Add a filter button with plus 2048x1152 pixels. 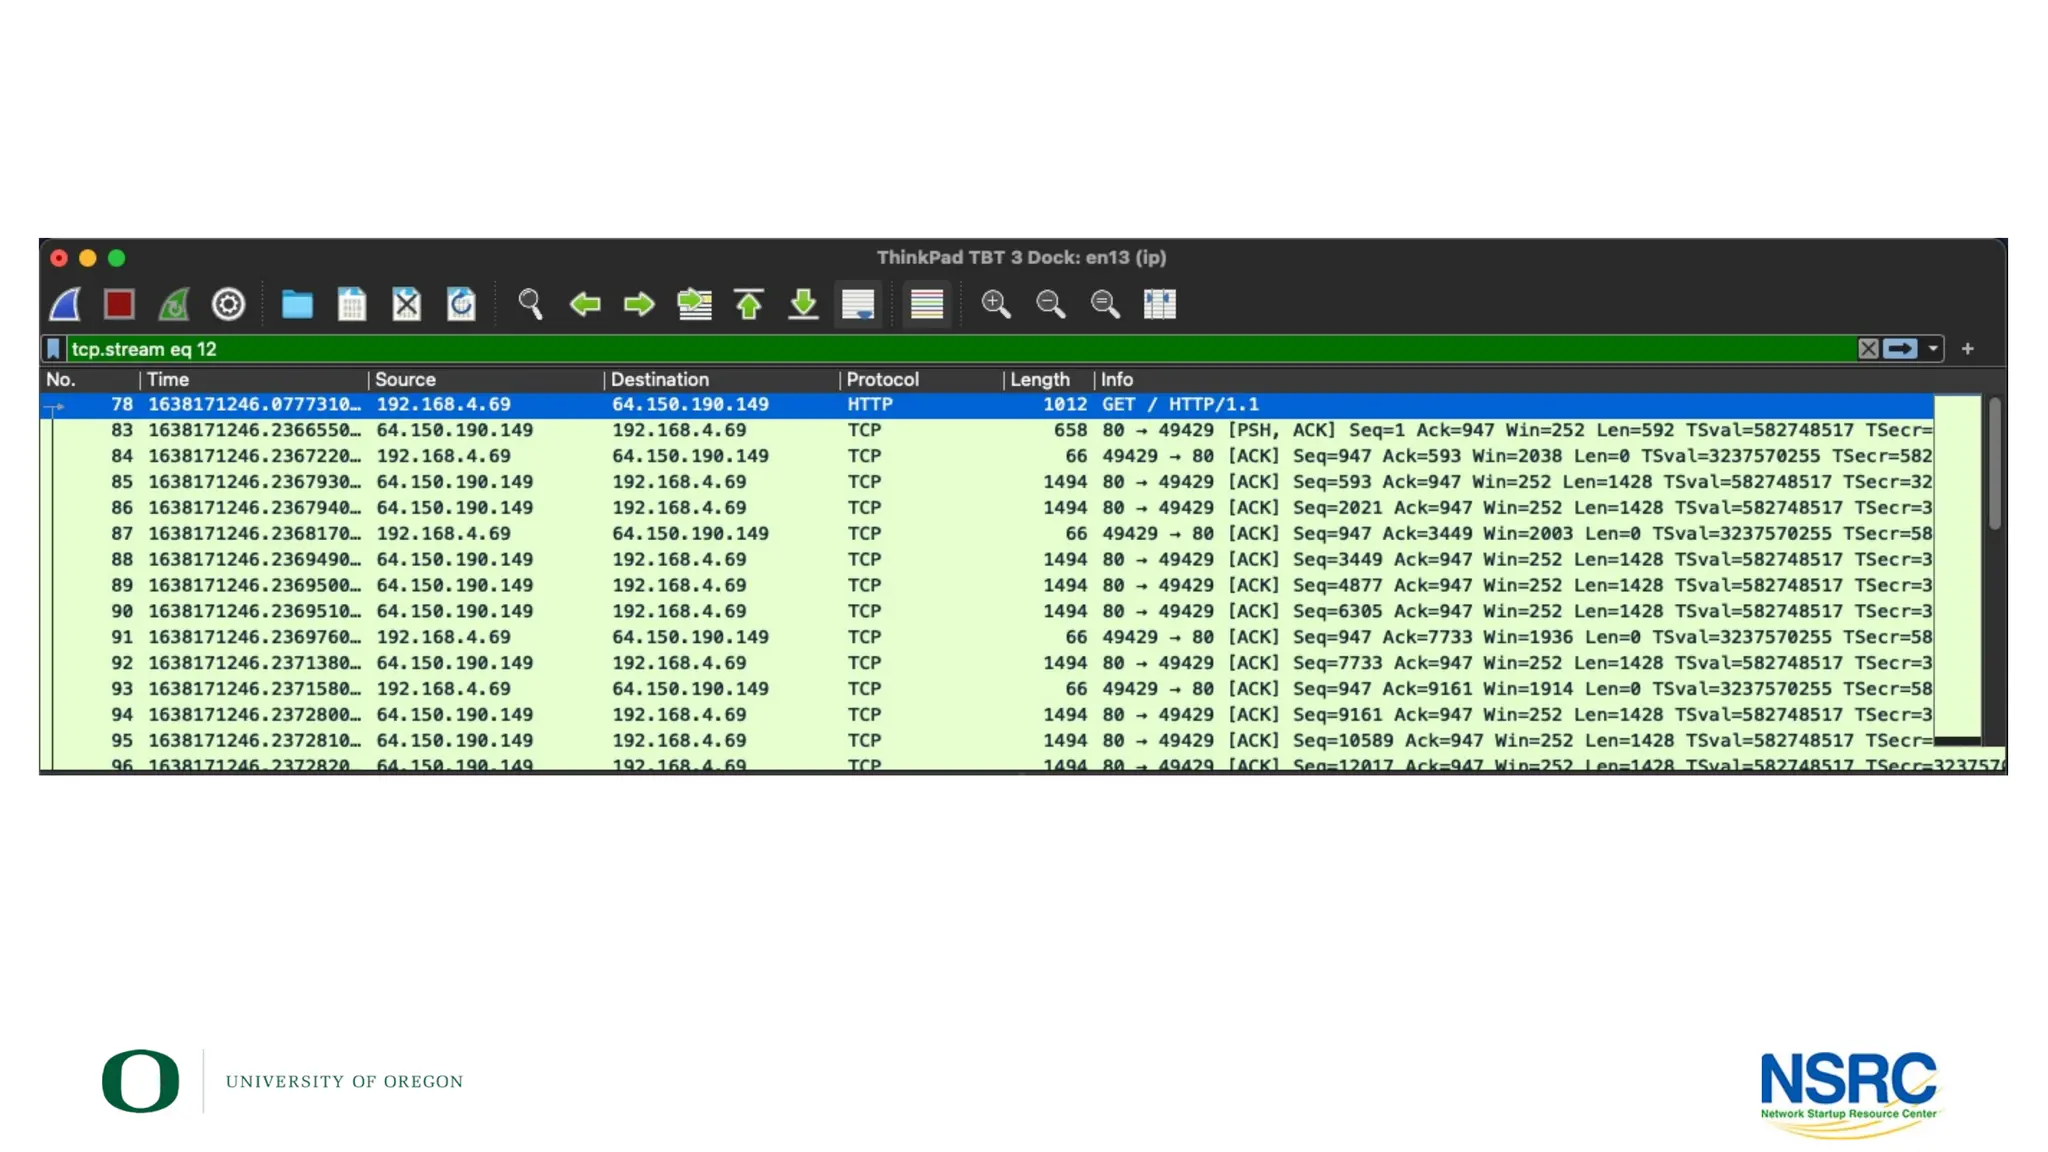[x=1967, y=349]
